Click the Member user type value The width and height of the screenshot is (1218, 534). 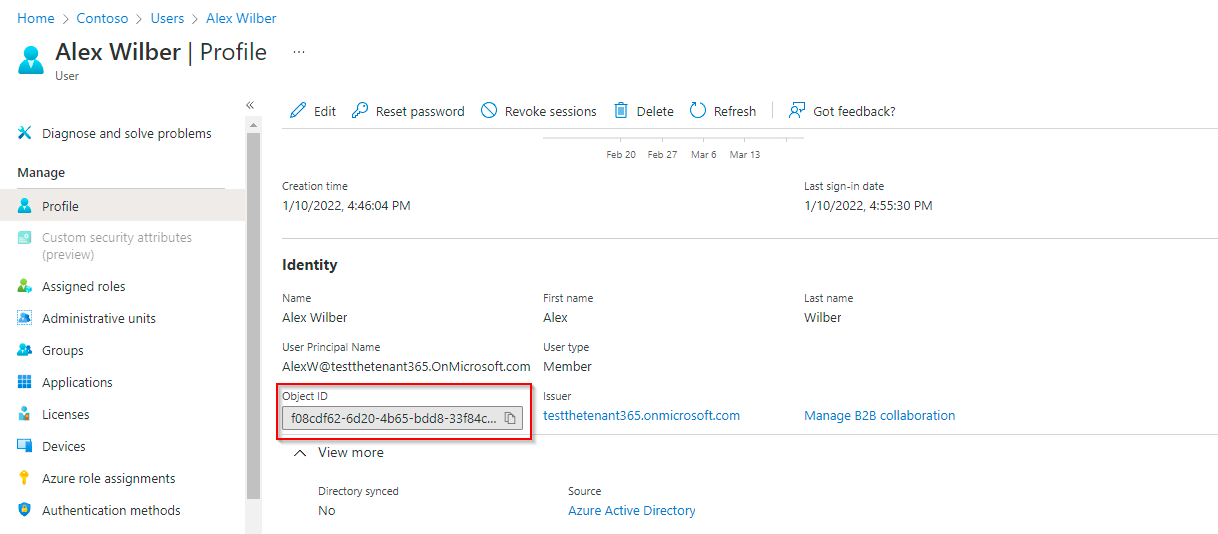(x=567, y=366)
